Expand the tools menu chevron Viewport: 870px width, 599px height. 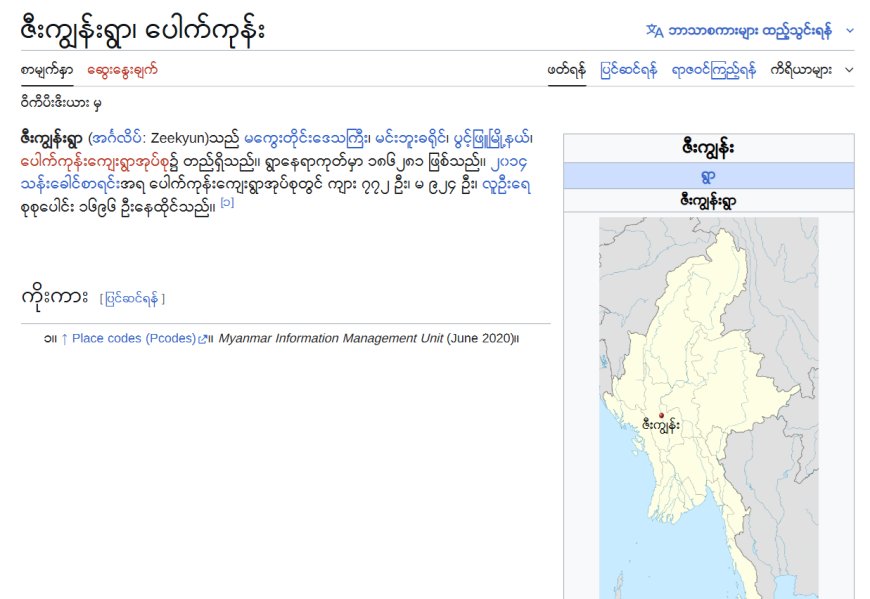[x=849, y=70]
